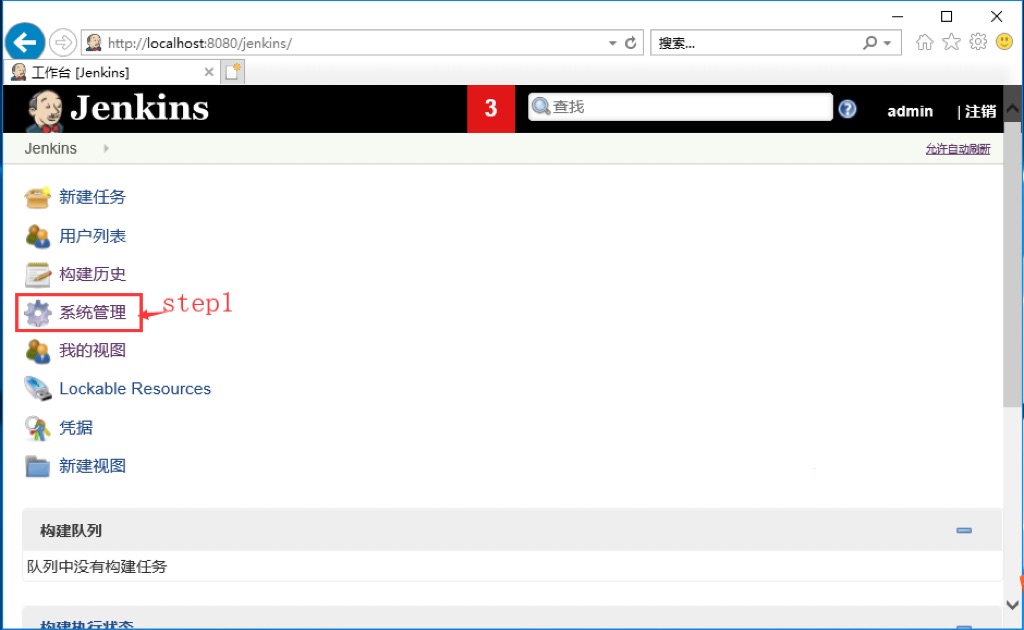Click the 用户列表 people icon
The image size is (1024, 630).
click(x=37, y=236)
